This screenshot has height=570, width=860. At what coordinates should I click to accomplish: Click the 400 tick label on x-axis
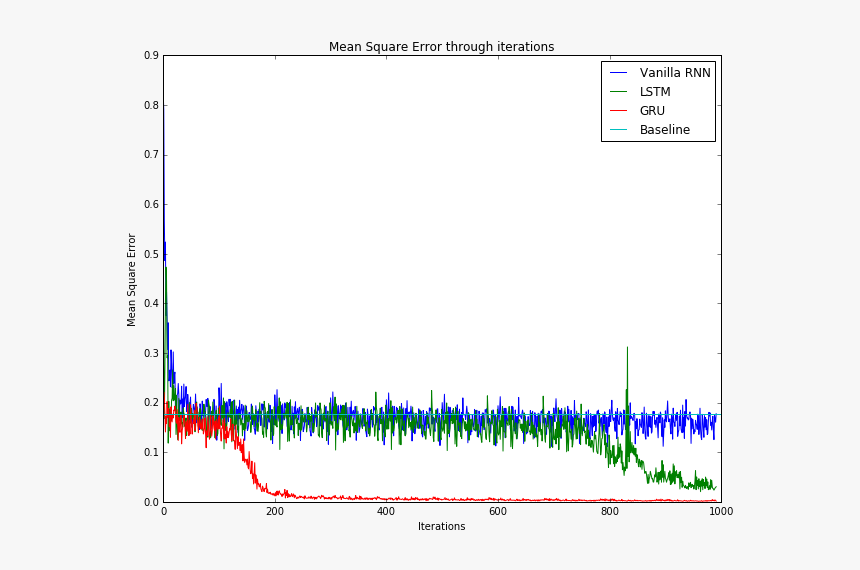[x=386, y=512]
